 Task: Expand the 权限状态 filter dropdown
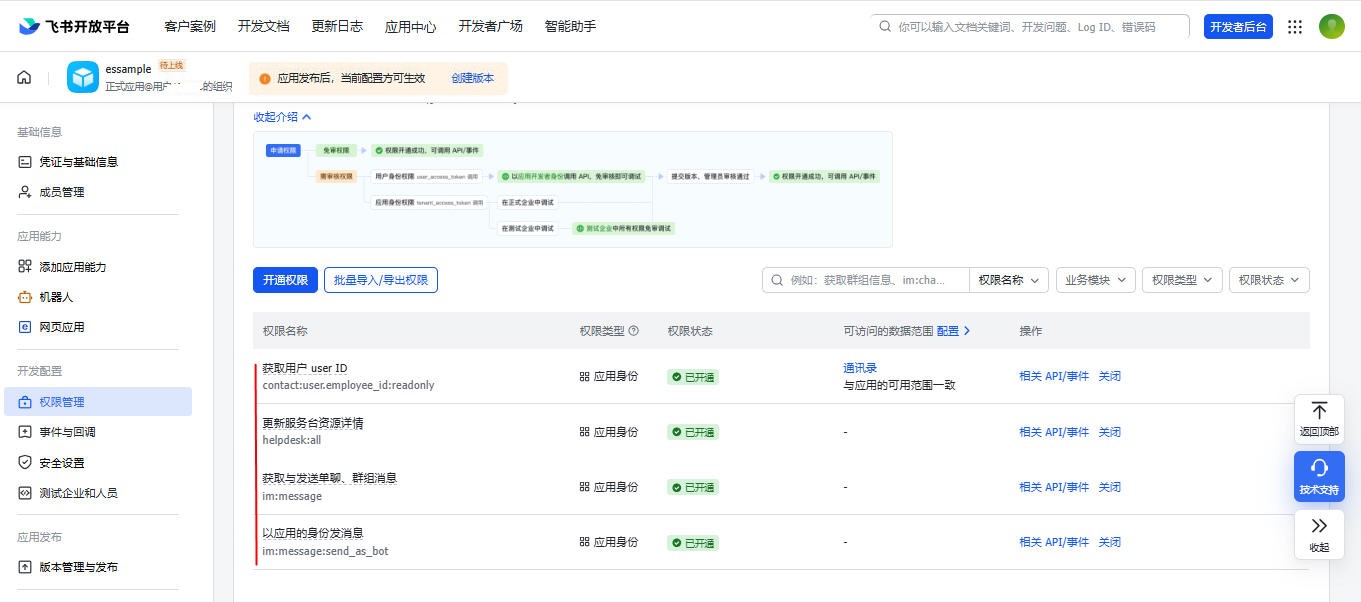point(1268,280)
